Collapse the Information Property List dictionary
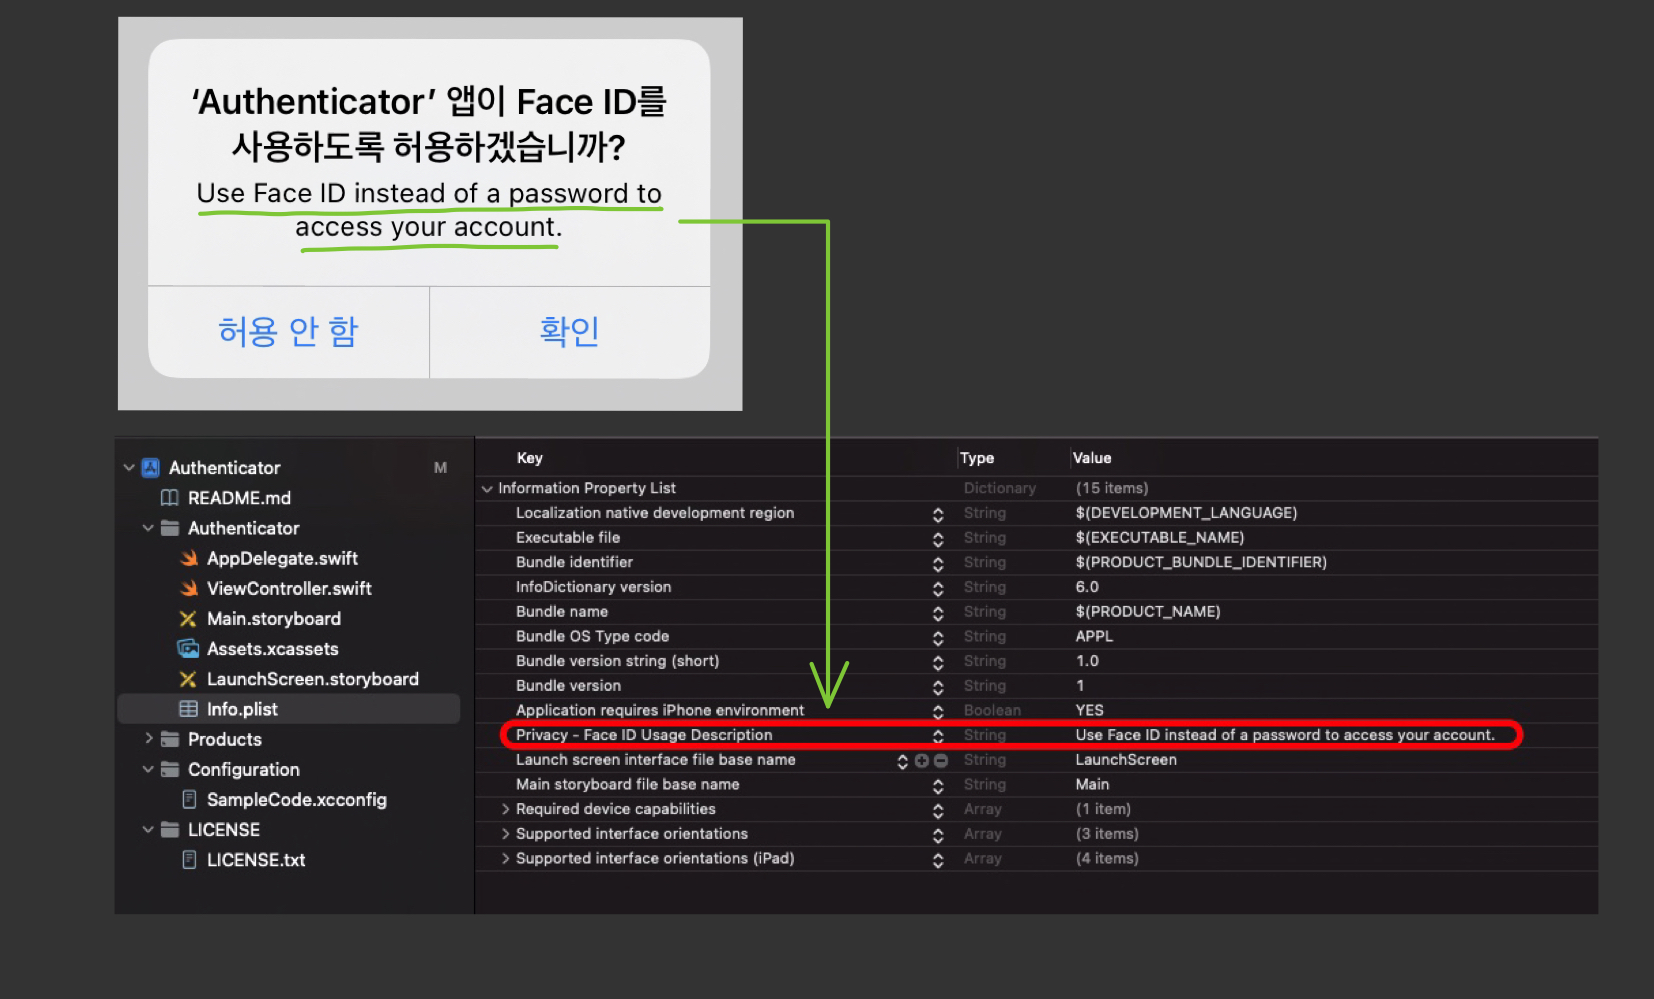The image size is (1654, 999). pyautogui.click(x=487, y=489)
